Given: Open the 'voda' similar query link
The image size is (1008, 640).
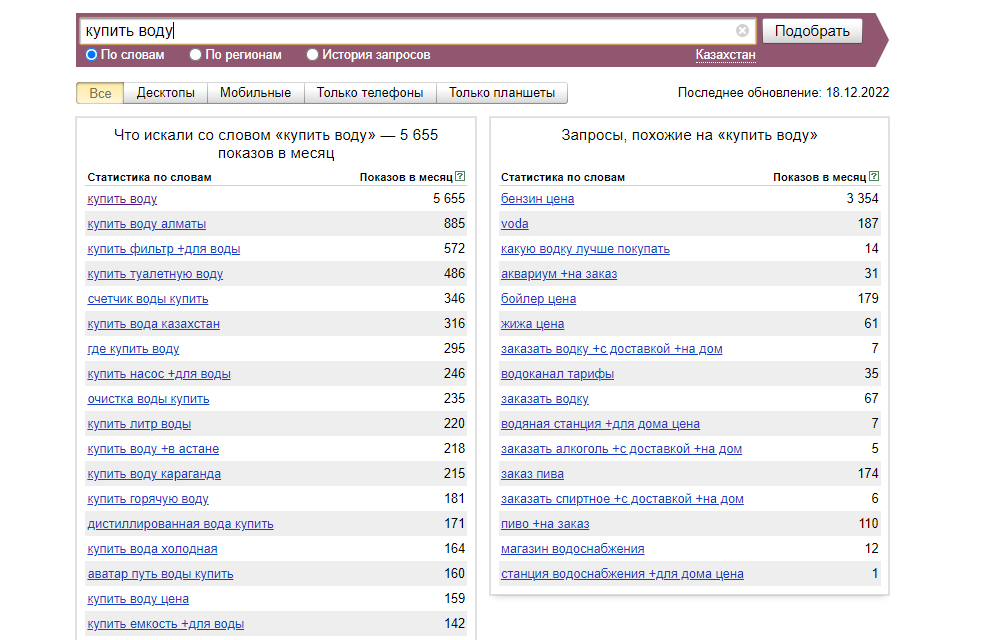Looking at the screenshot, I should (x=515, y=224).
